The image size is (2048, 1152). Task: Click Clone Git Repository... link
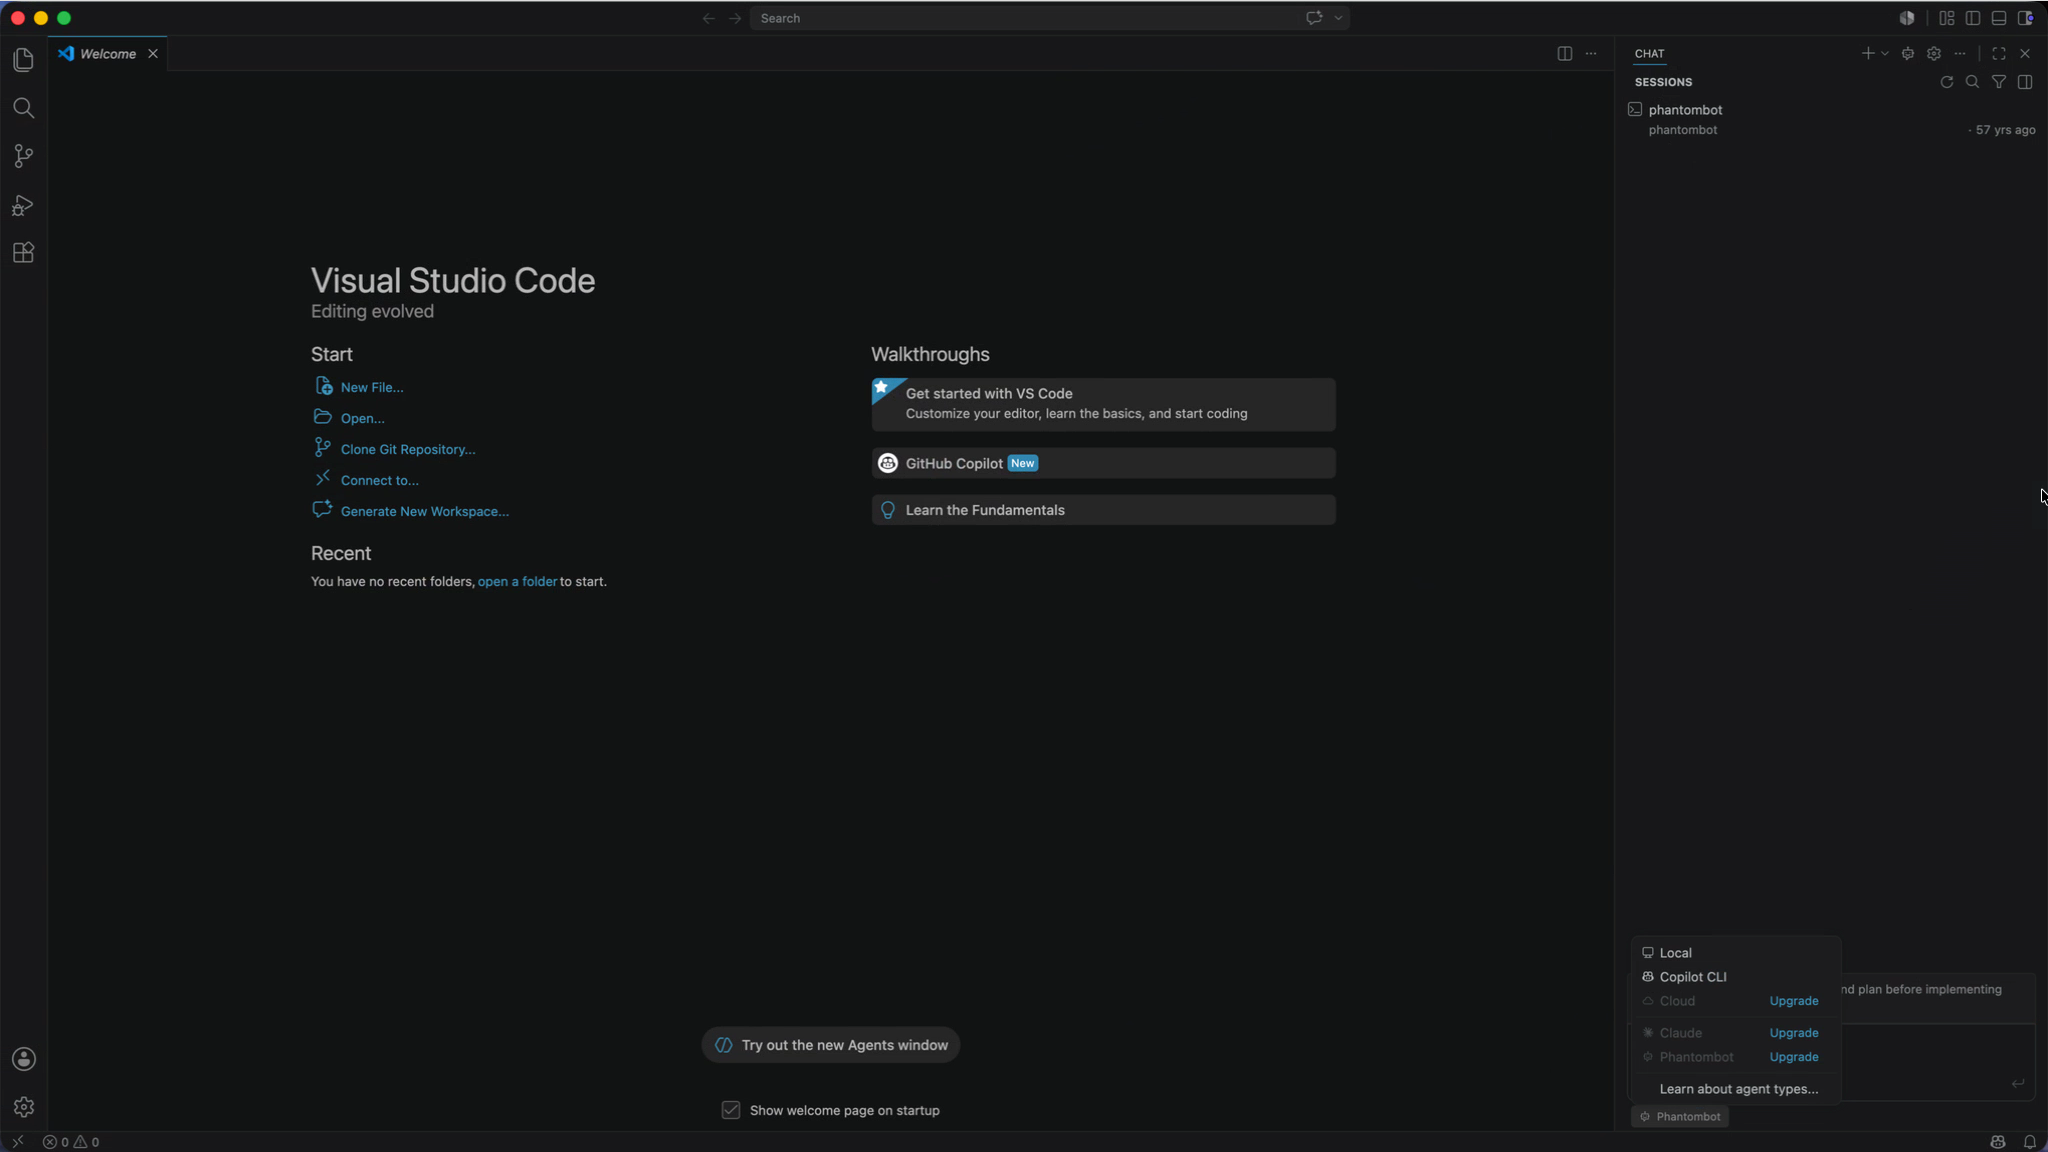click(x=408, y=449)
